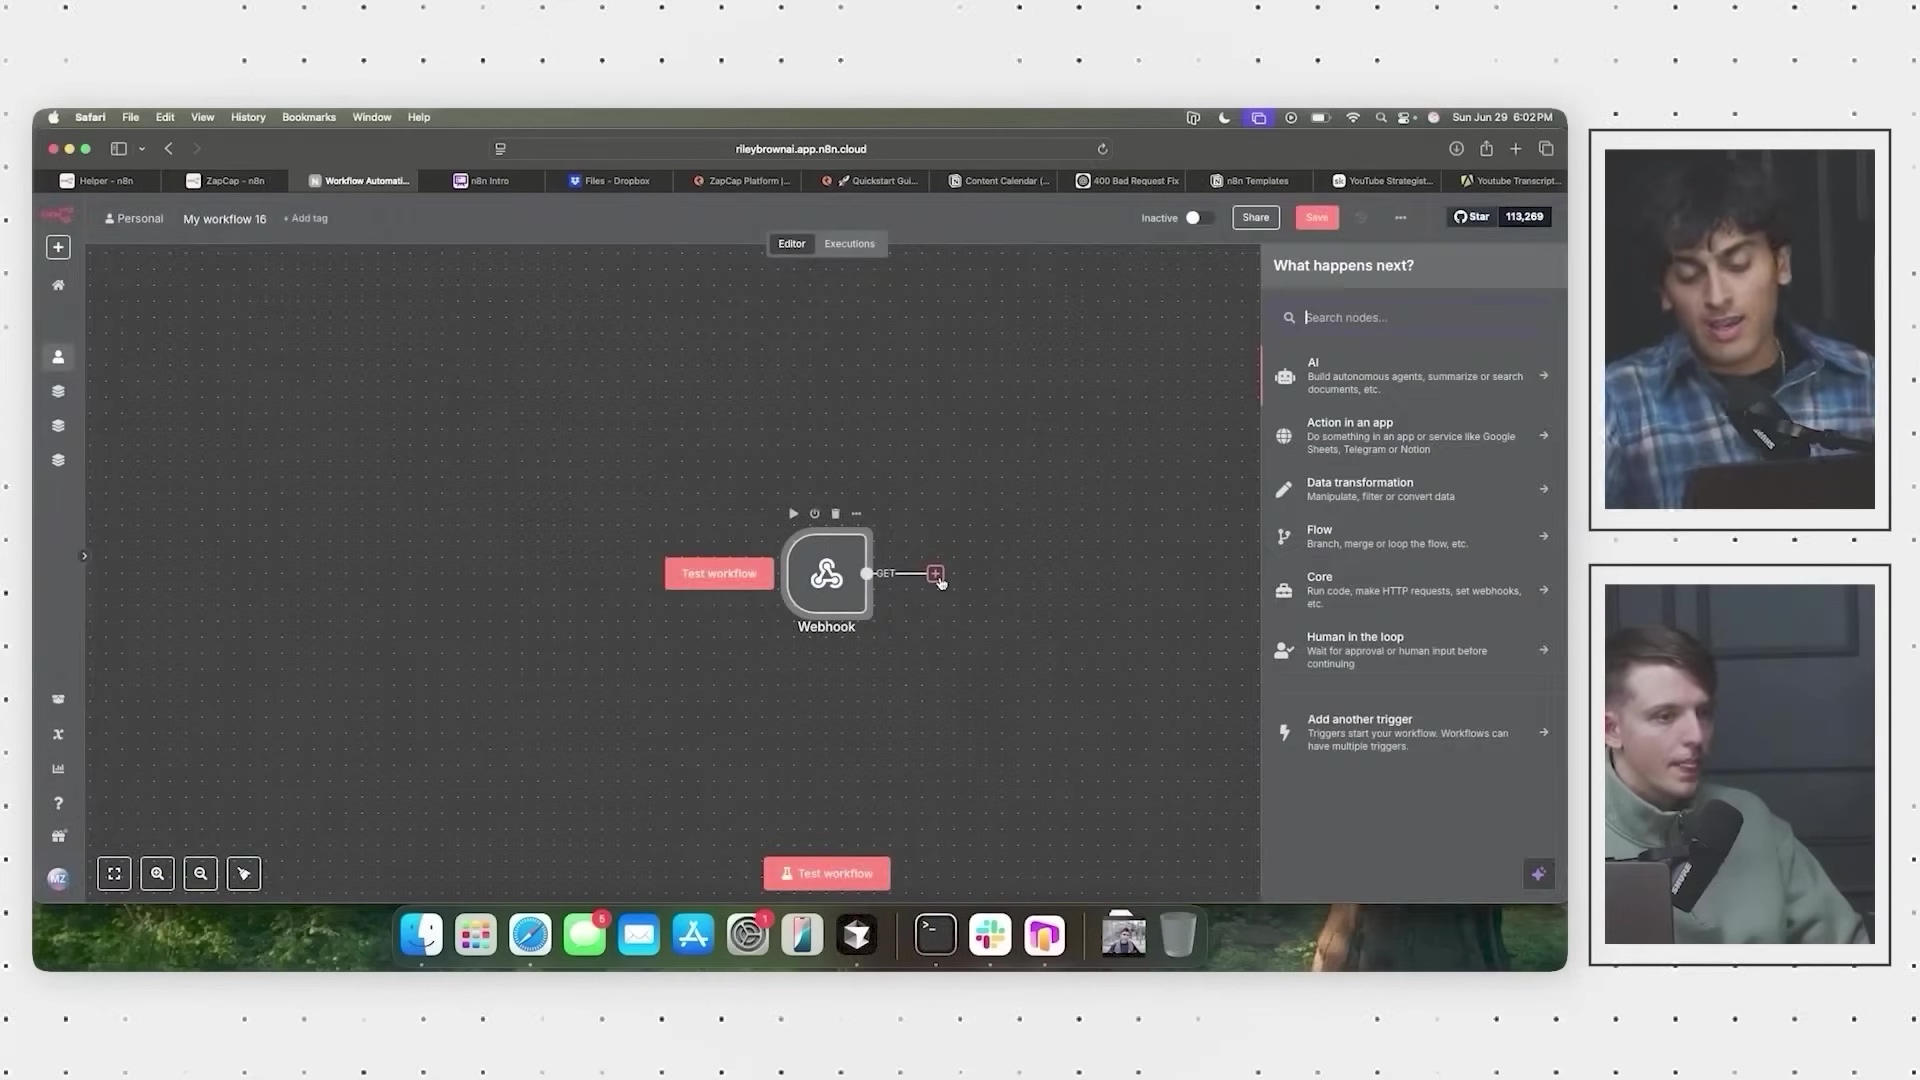Open Finder from the Dock

421,935
